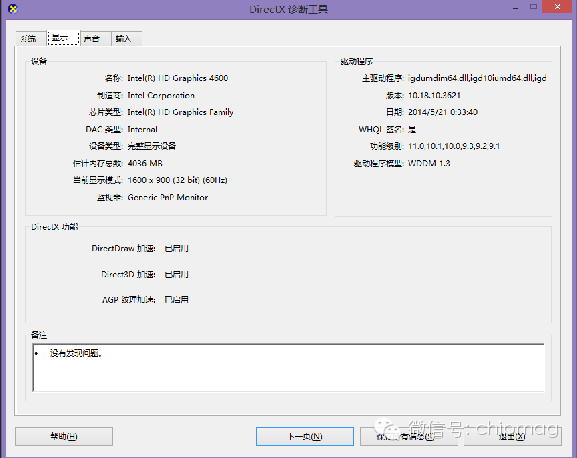Click device type value "完整显示设备"
Image resolution: width=577 pixels, height=458 pixels.
152,146
